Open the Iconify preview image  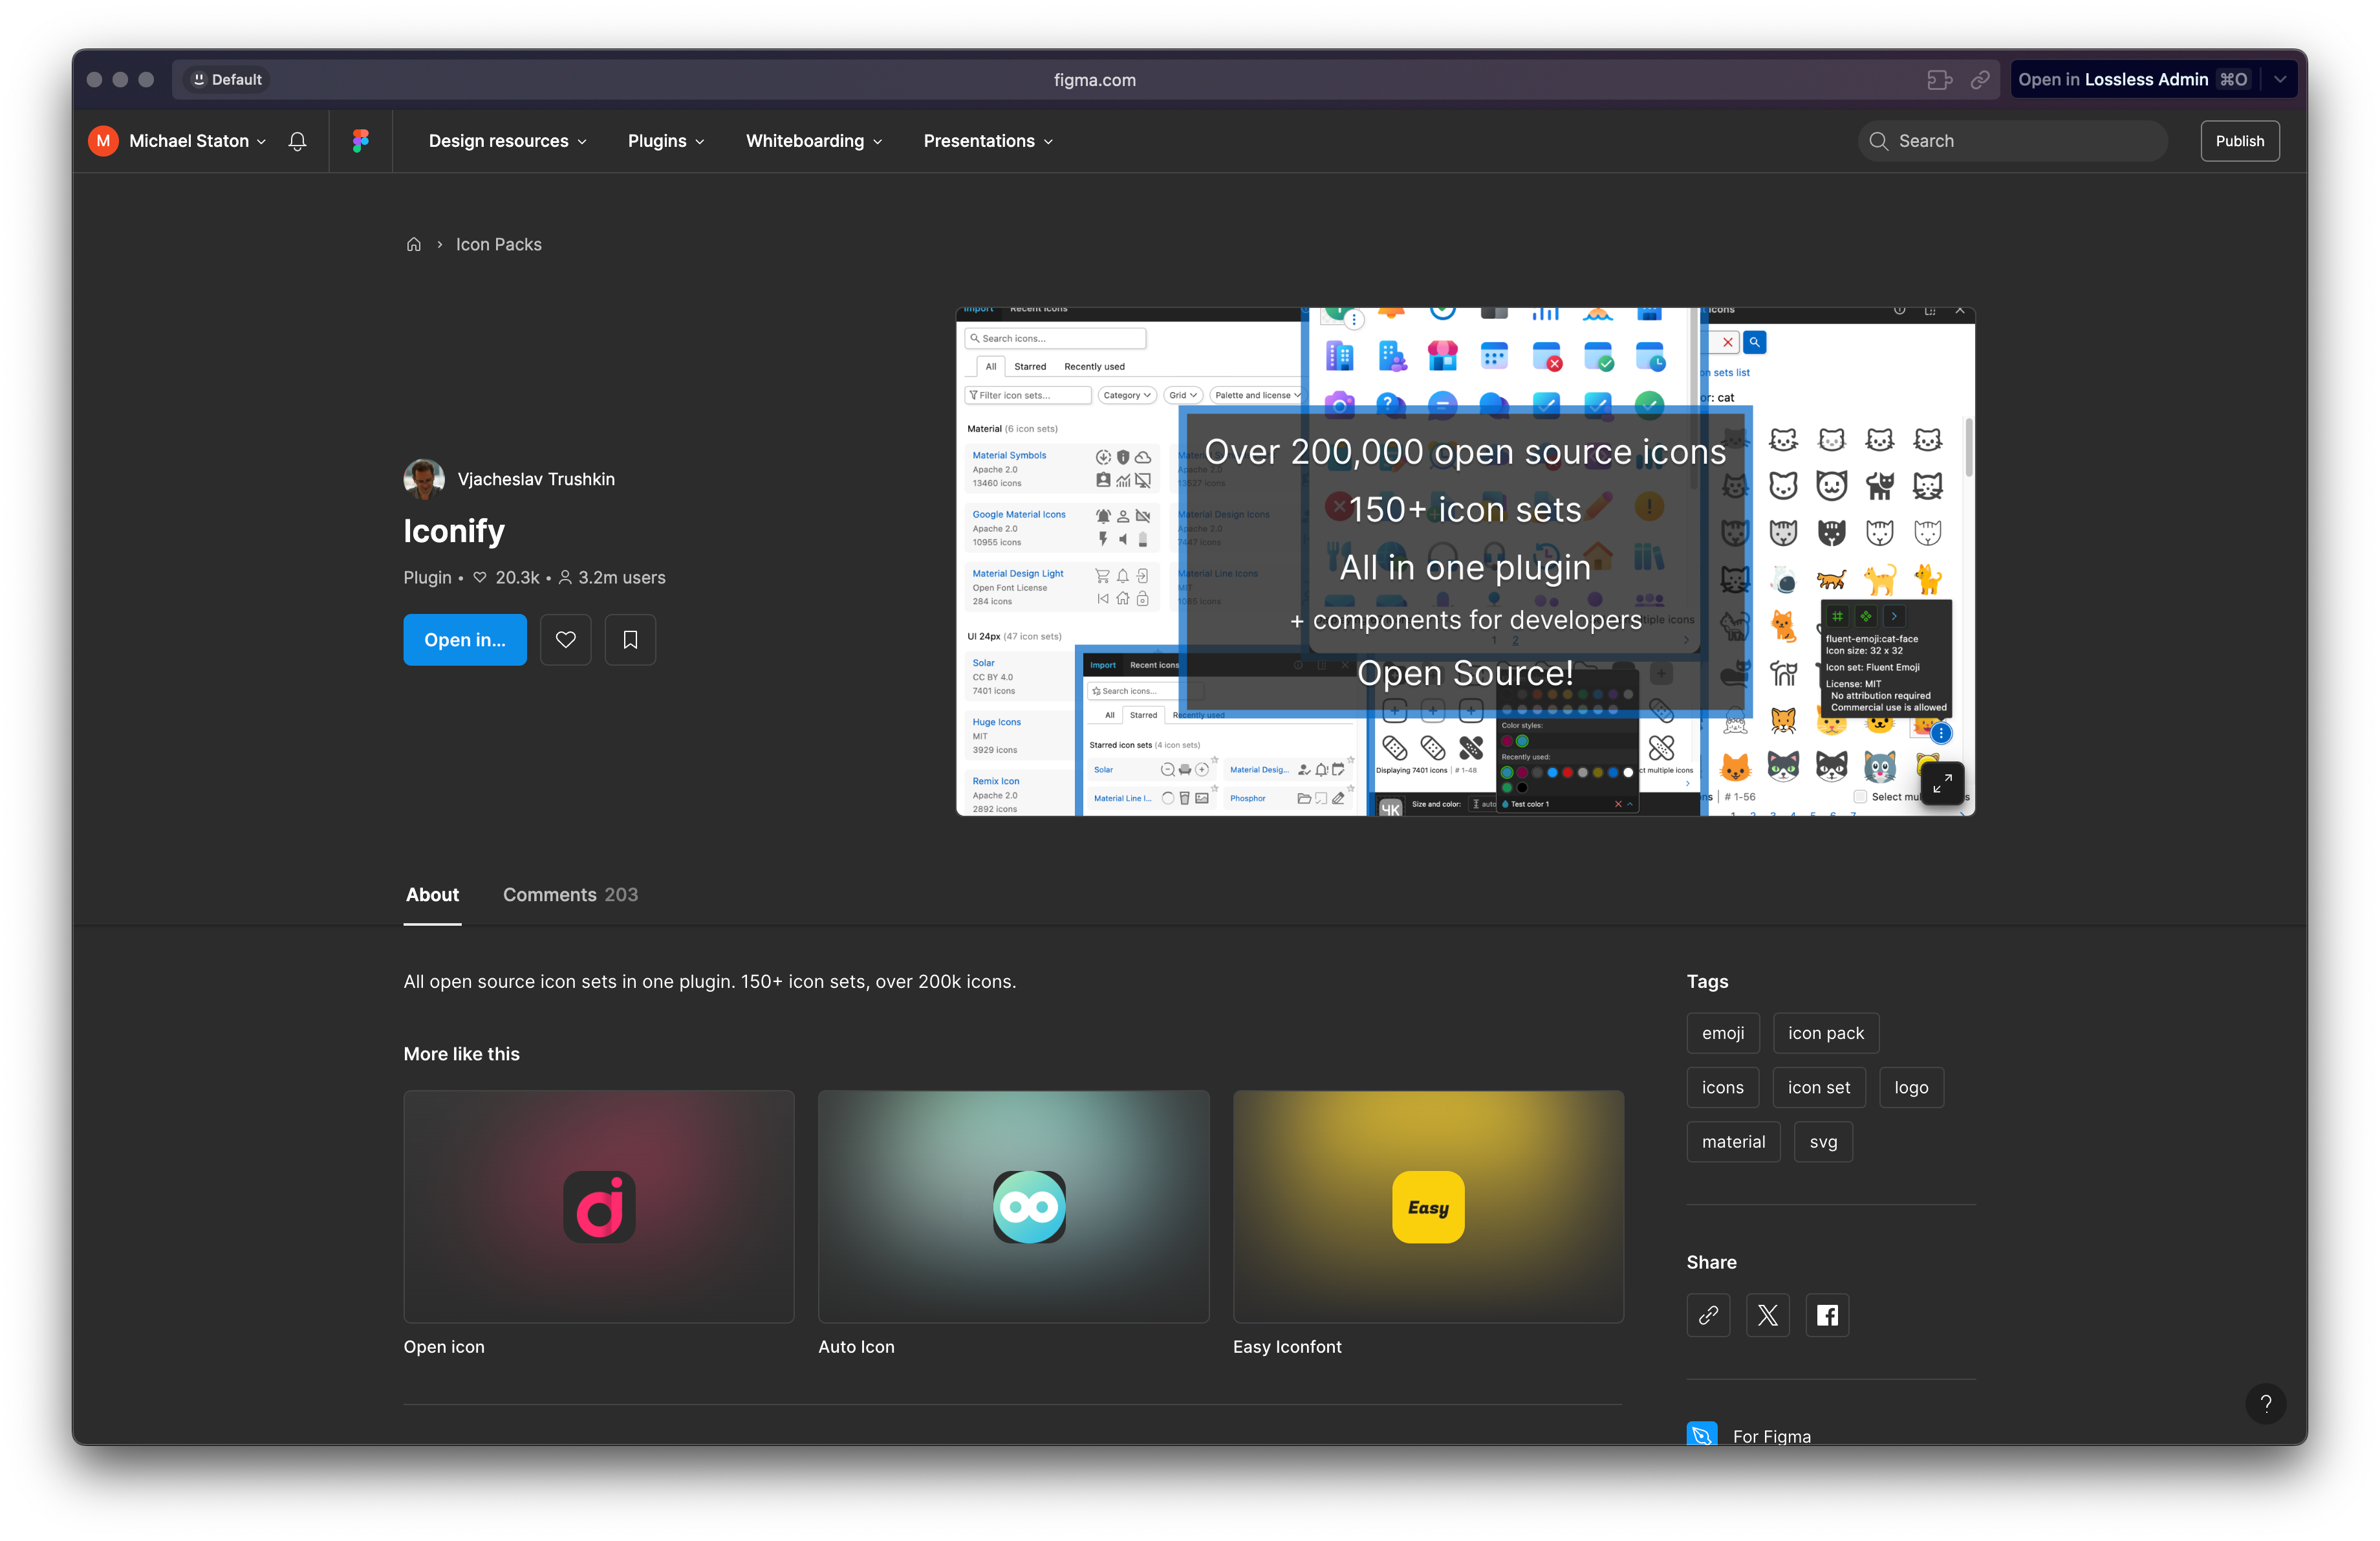[1465, 562]
